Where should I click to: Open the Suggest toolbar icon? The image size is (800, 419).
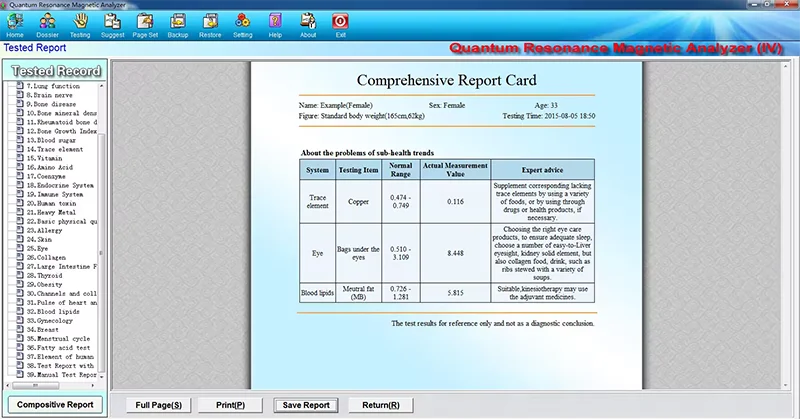tap(112, 22)
